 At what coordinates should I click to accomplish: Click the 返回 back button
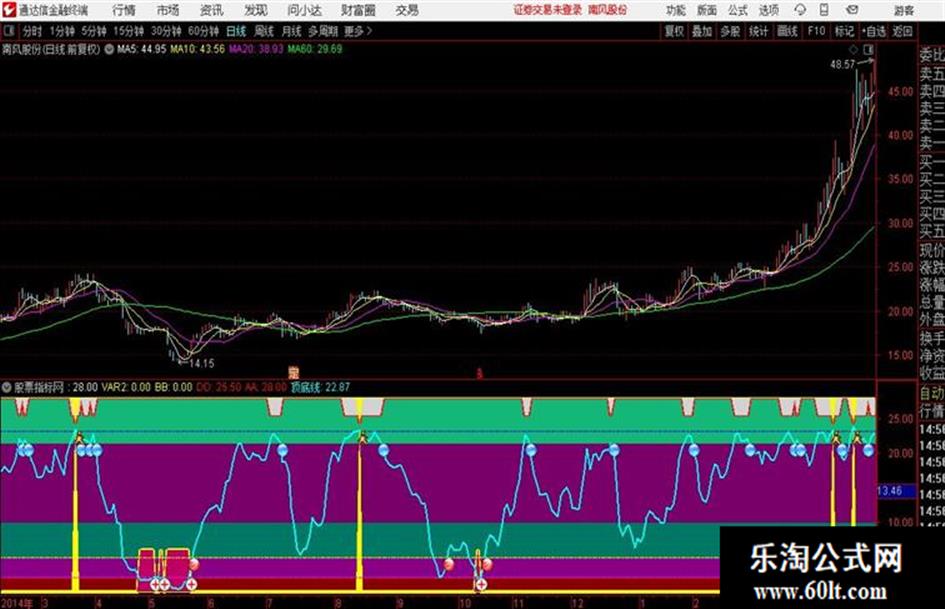[x=902, y=31]
